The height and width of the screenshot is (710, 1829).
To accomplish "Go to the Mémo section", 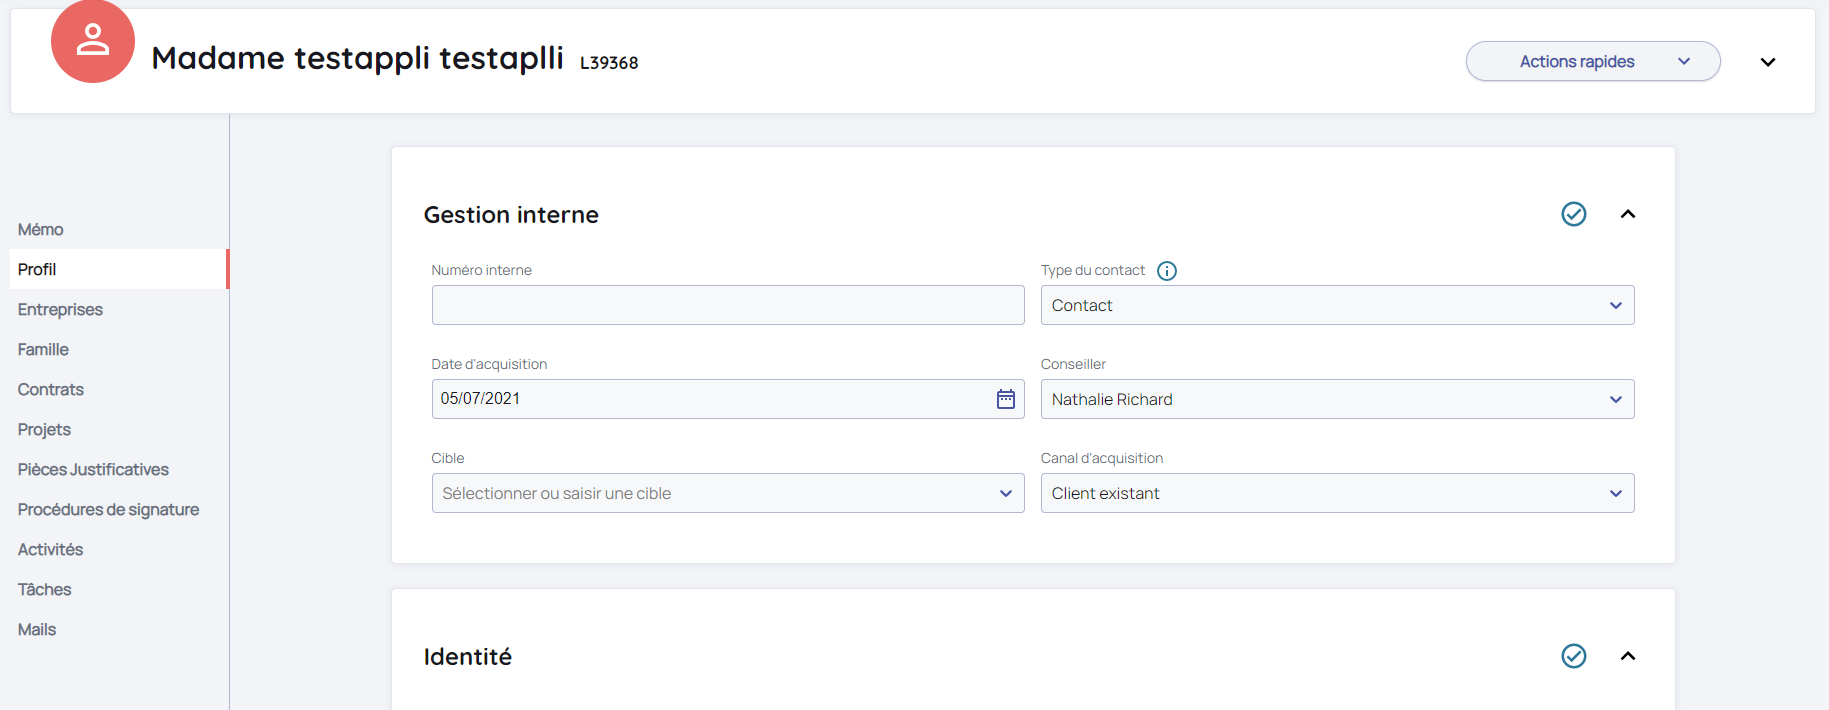I will point(41,230).
